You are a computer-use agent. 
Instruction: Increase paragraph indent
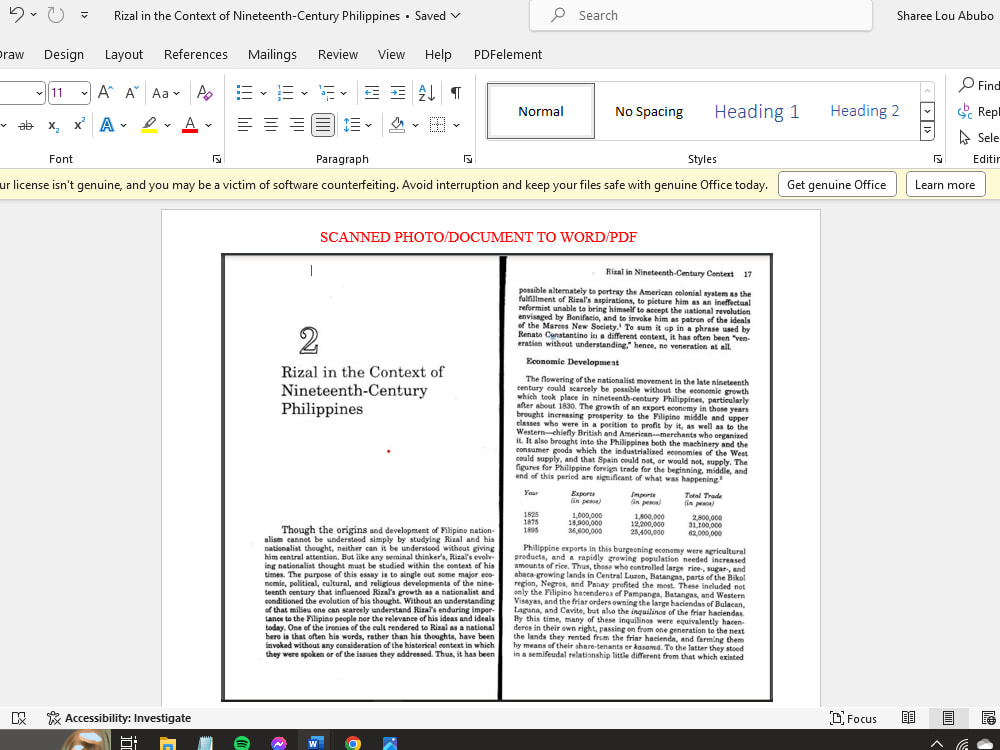pos(398,93)
